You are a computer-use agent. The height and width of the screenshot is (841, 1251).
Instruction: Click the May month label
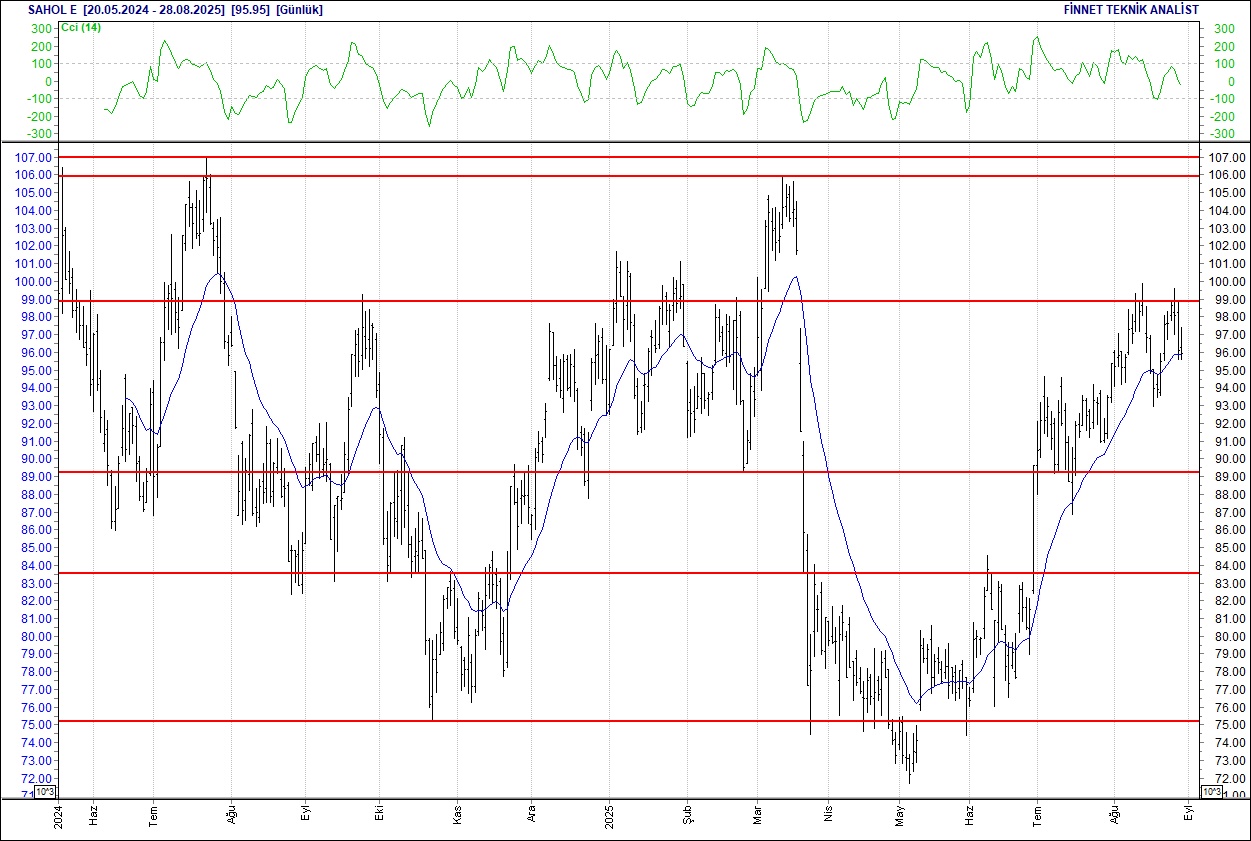coord(900,814)
